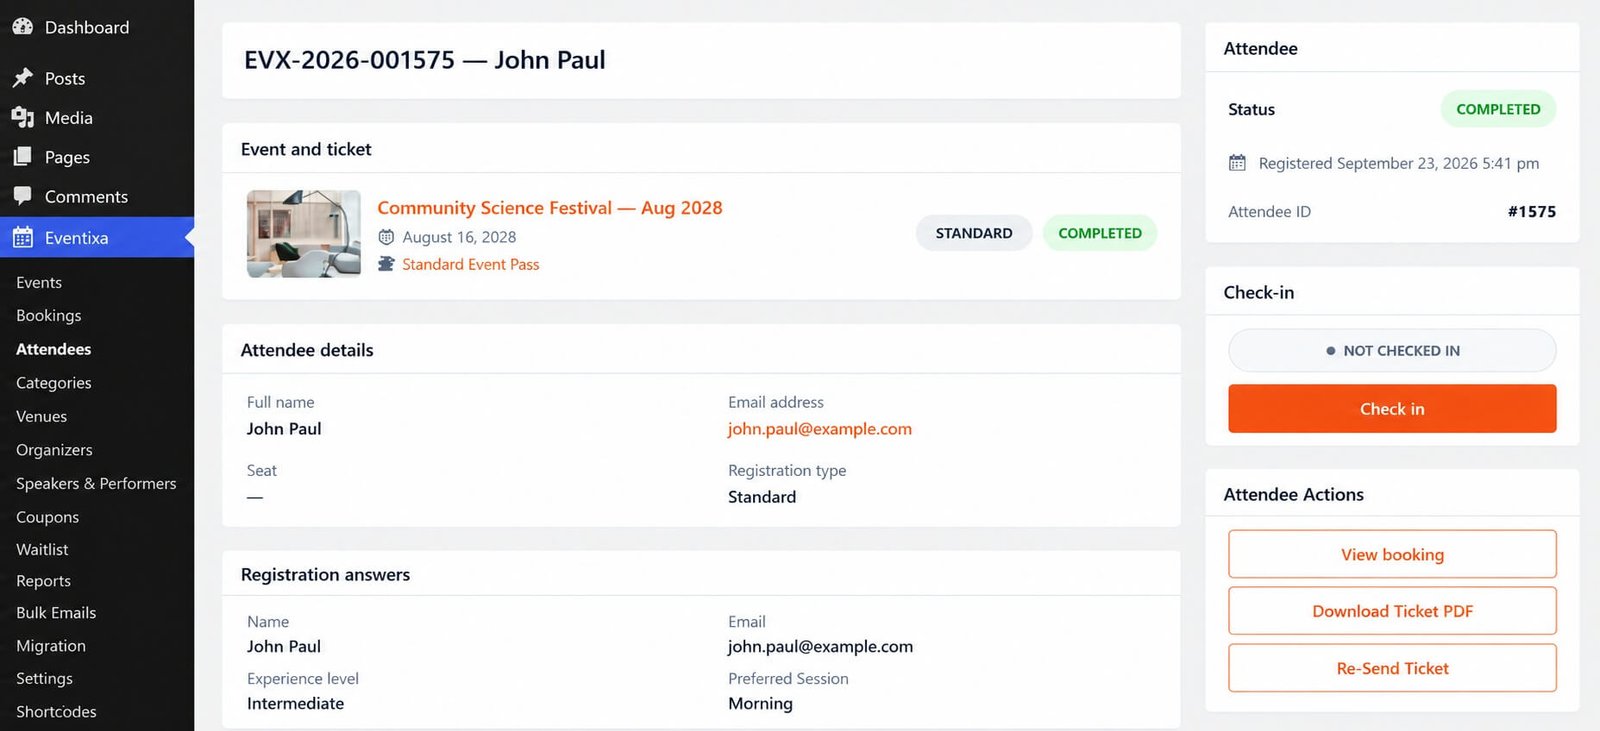This screenshot has height=731, width=1600.
Task: Click the Re-Send Ticket button
Action: pyautogui.click(x=1392, y=668)
